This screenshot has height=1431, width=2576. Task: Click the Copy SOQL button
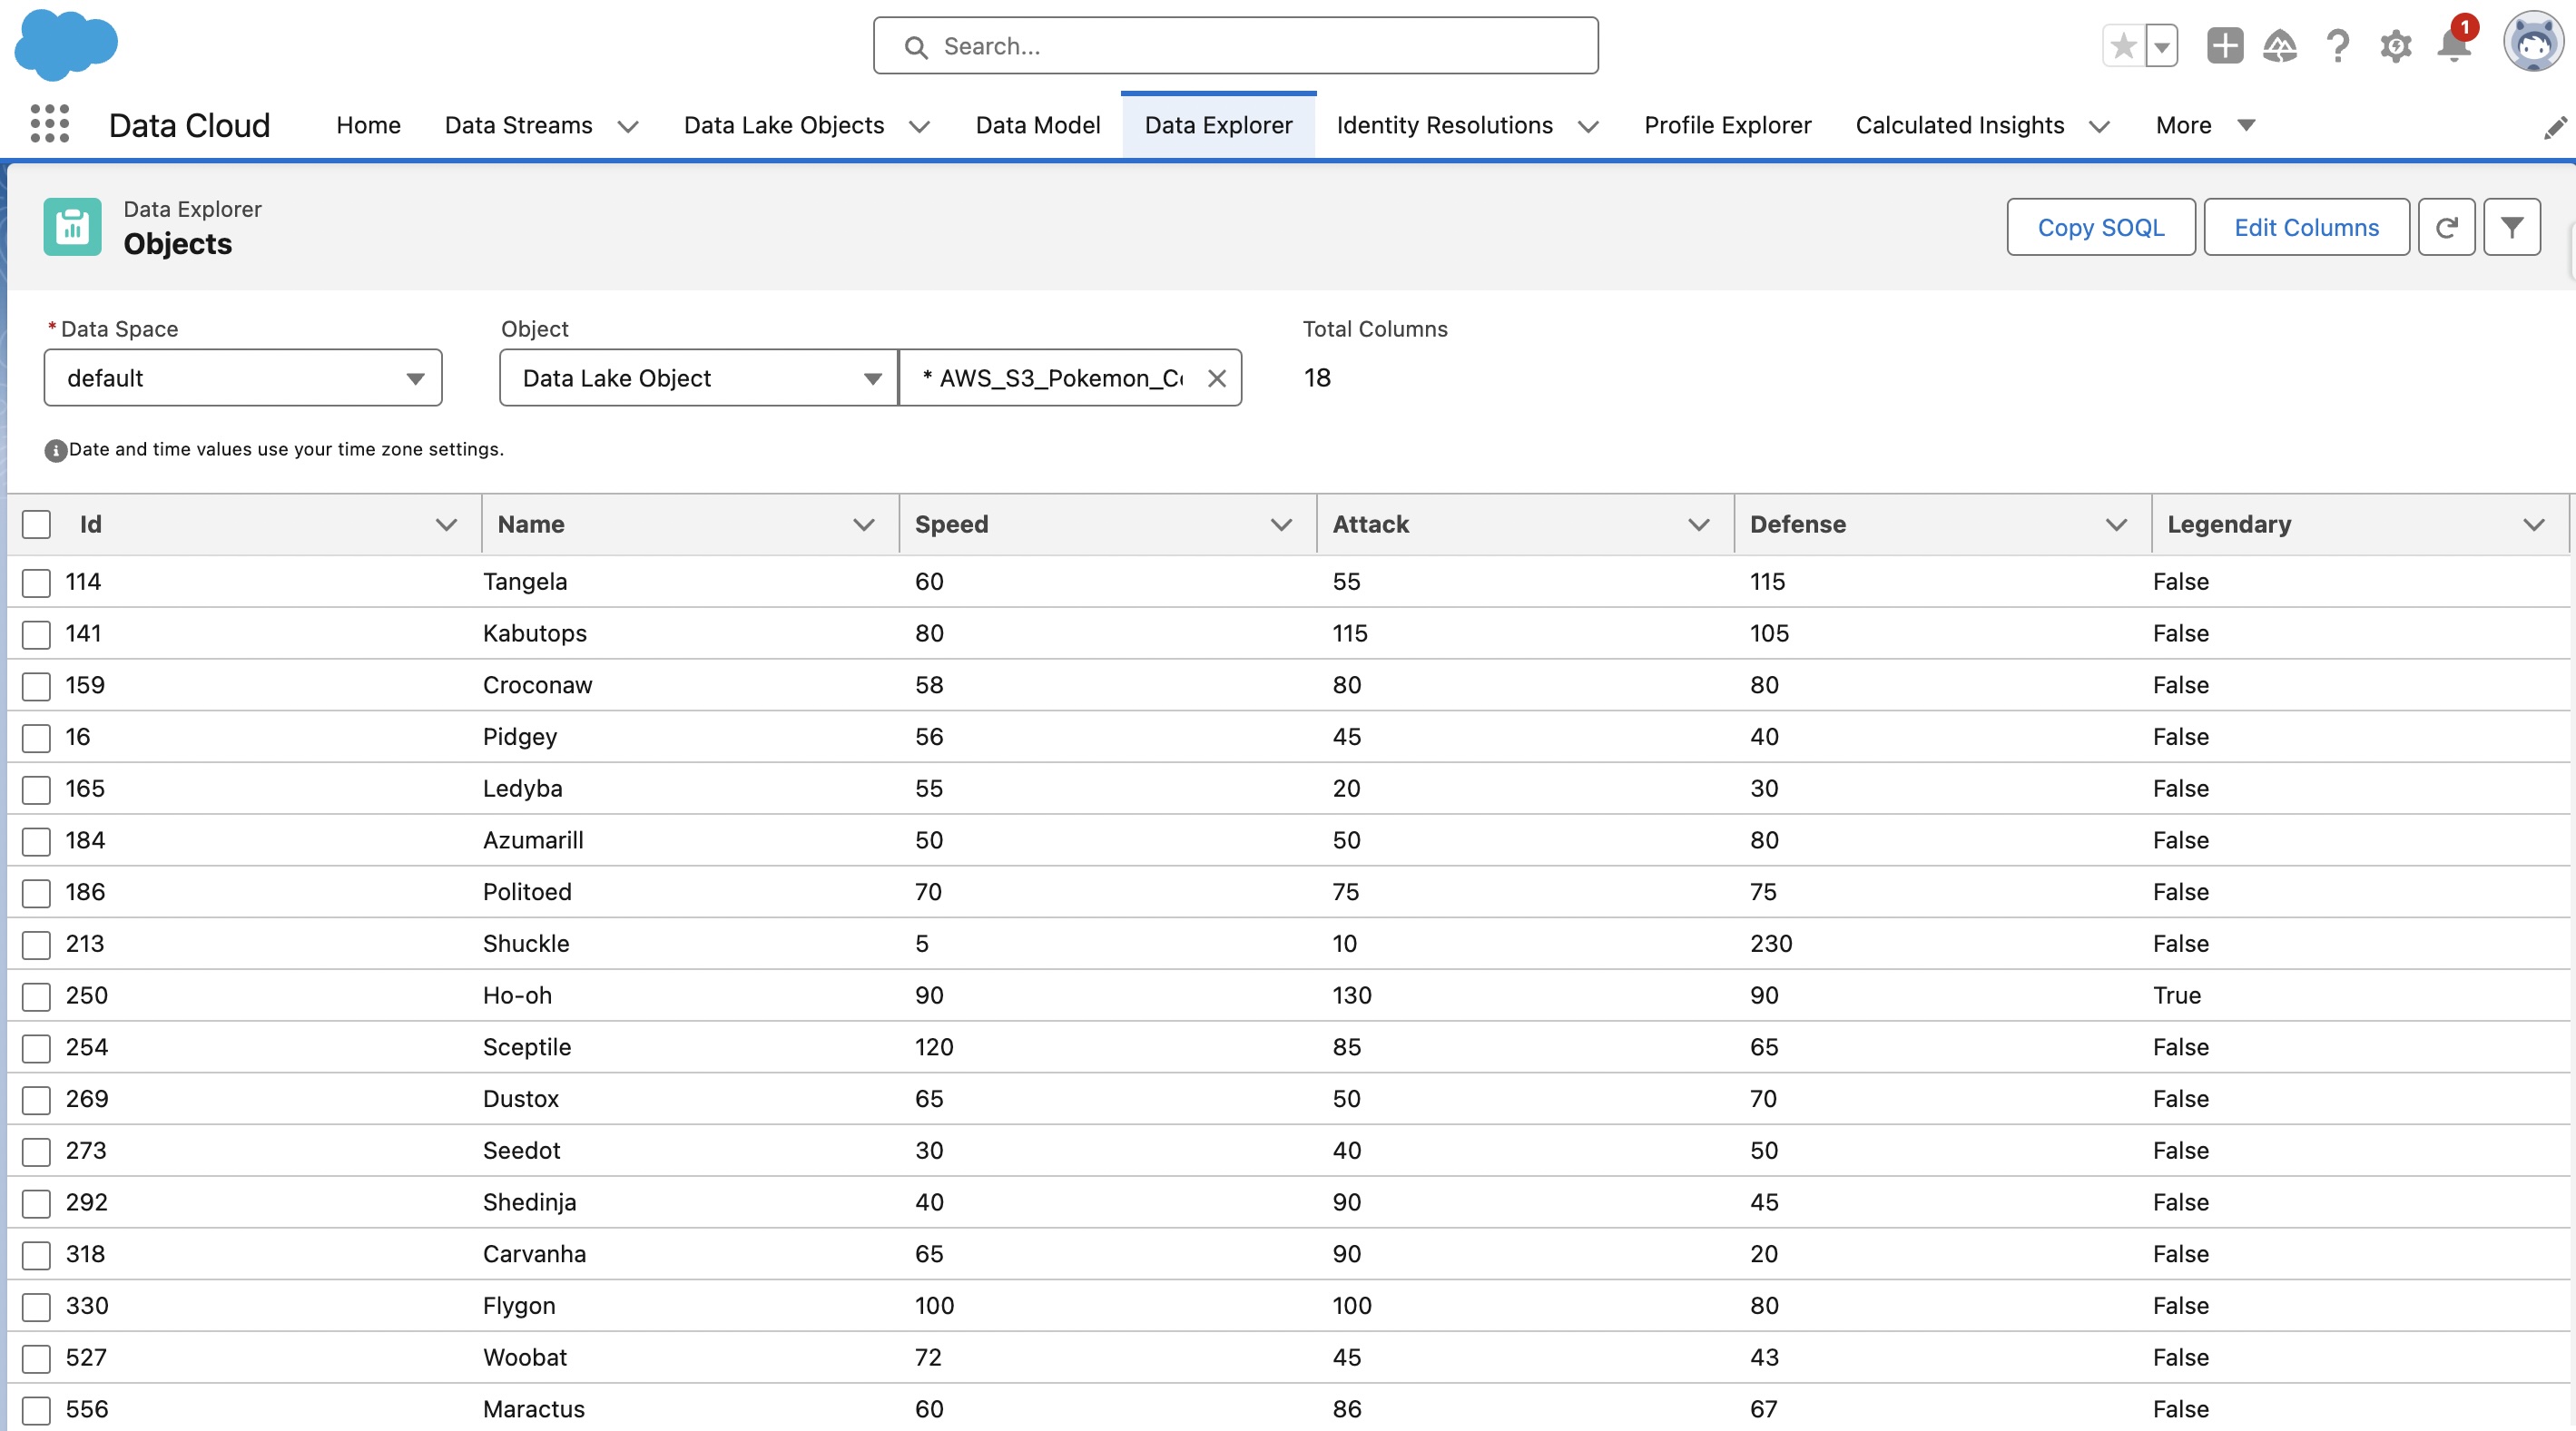2100,227
